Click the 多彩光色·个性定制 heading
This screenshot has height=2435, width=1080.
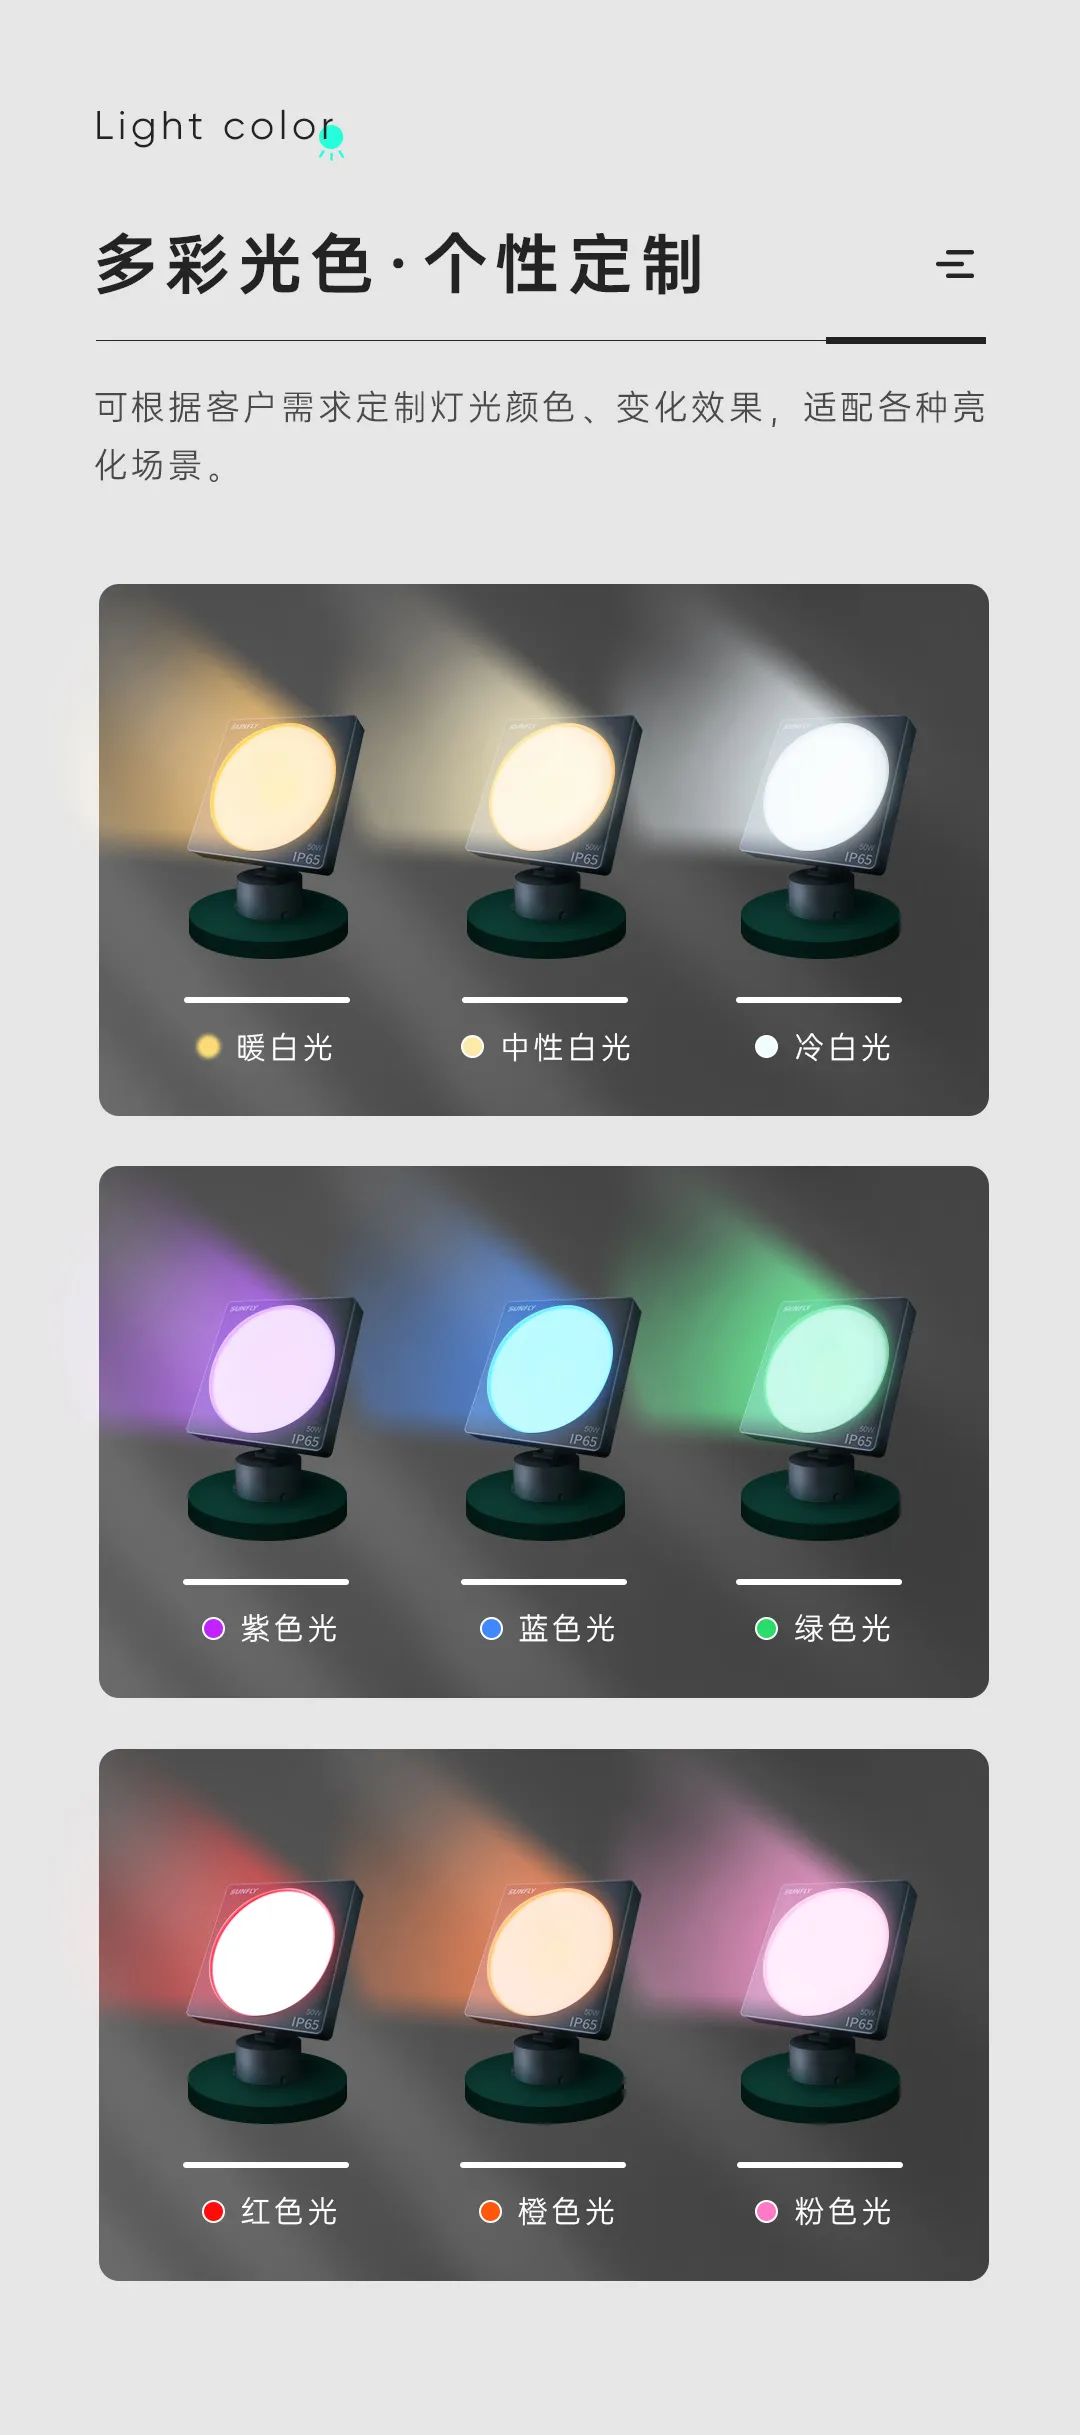[x=400, y=264]
